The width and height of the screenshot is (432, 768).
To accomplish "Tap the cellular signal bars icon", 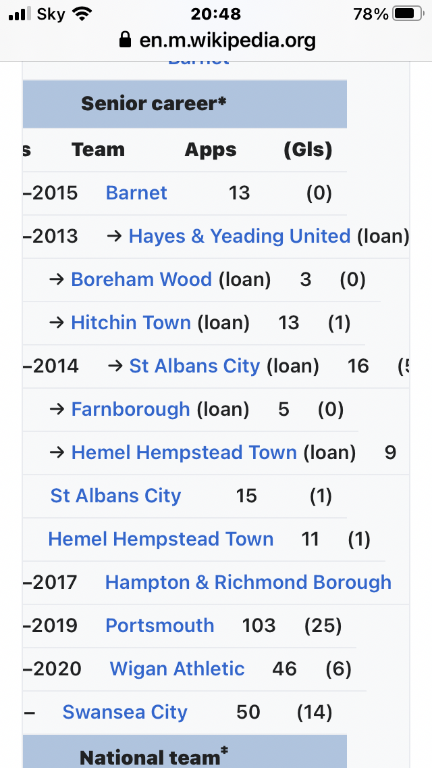I will click(20, 14).
